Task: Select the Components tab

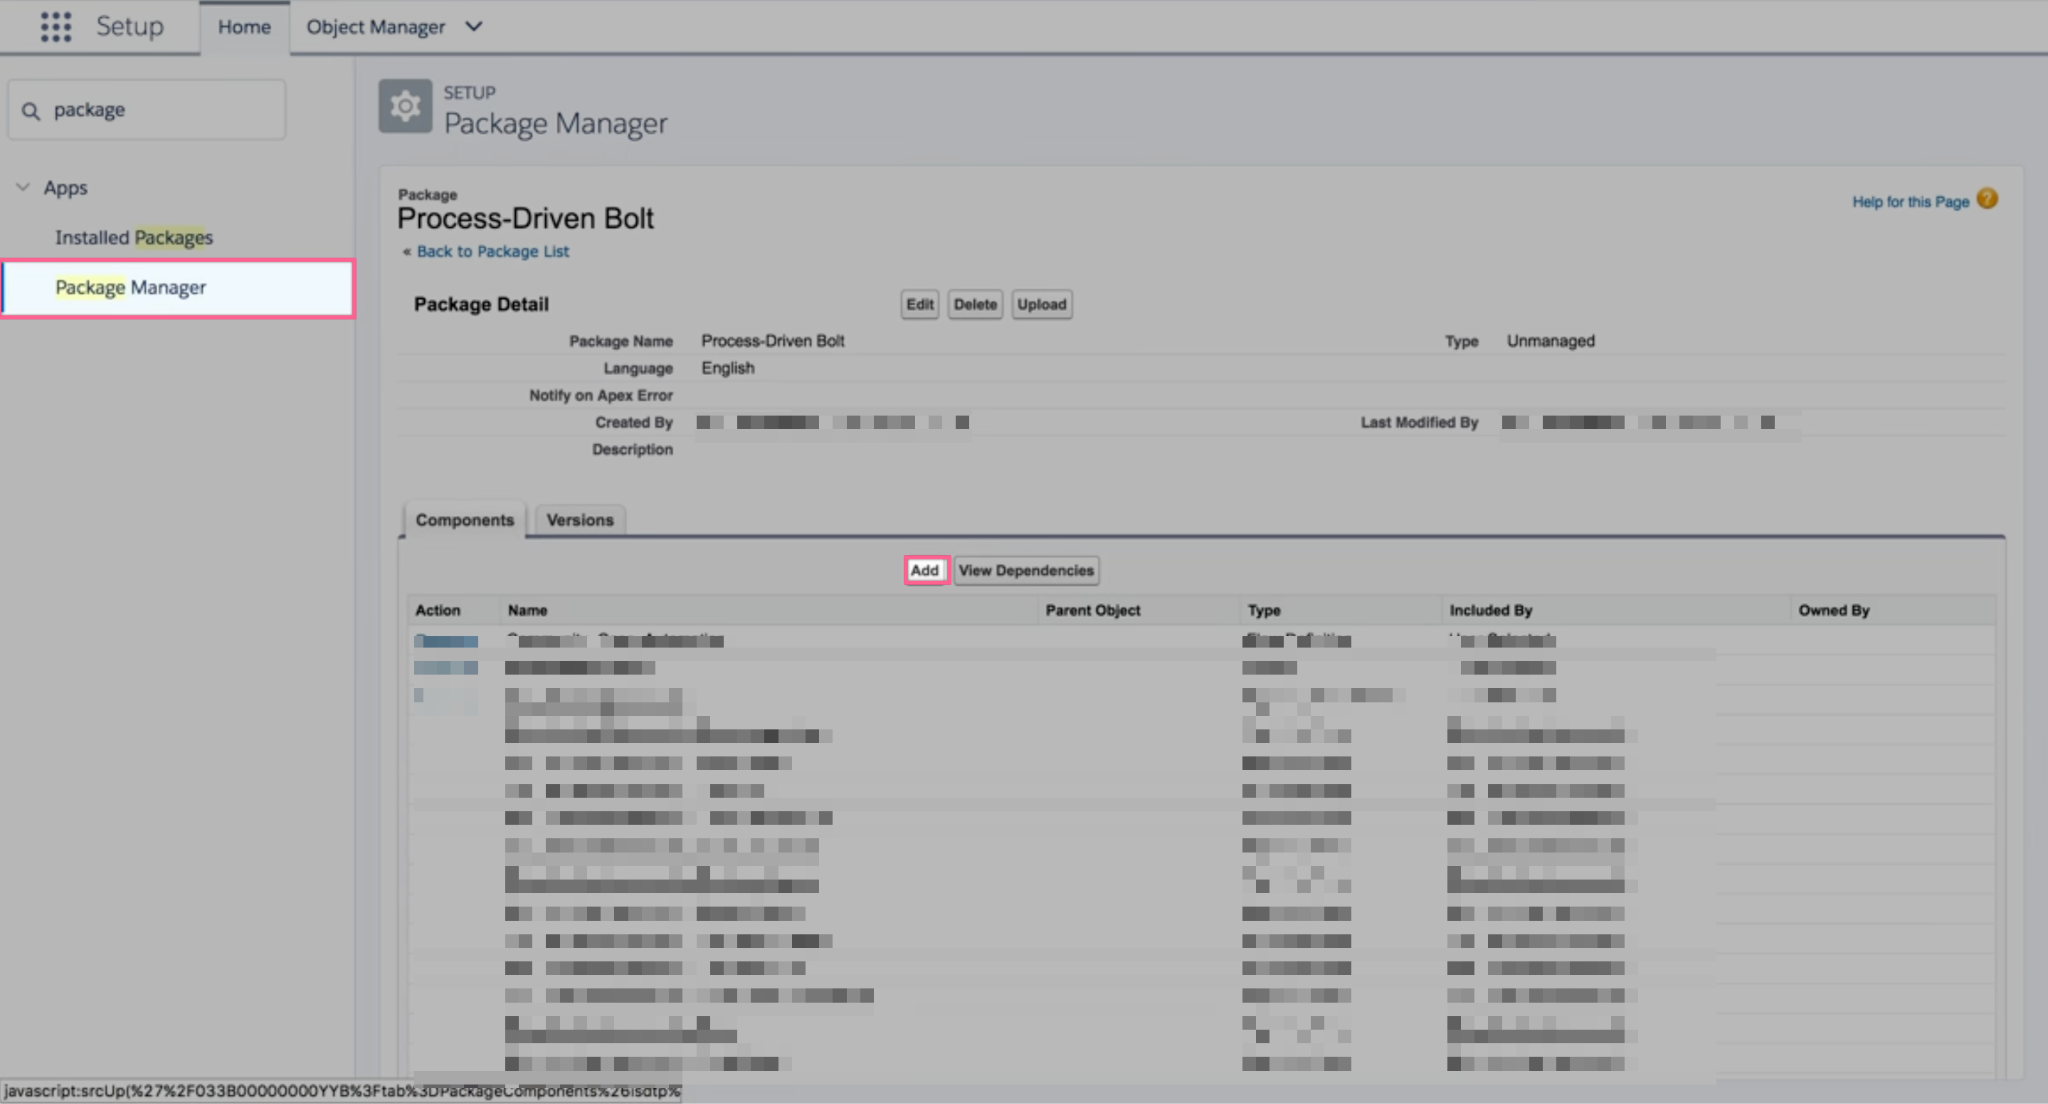Action: point(464,520)
